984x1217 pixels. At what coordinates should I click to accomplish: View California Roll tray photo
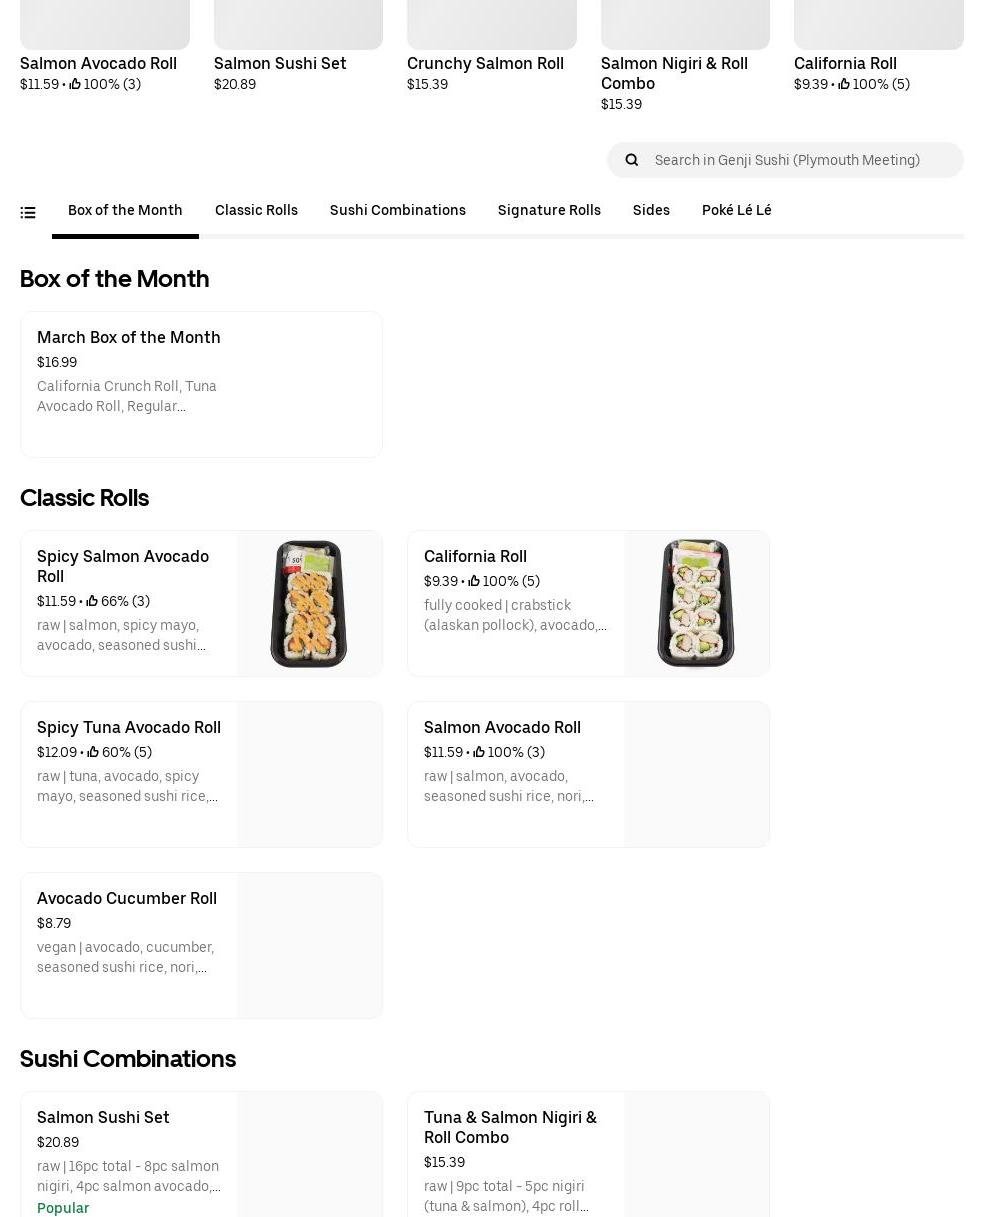pos(695,603)
